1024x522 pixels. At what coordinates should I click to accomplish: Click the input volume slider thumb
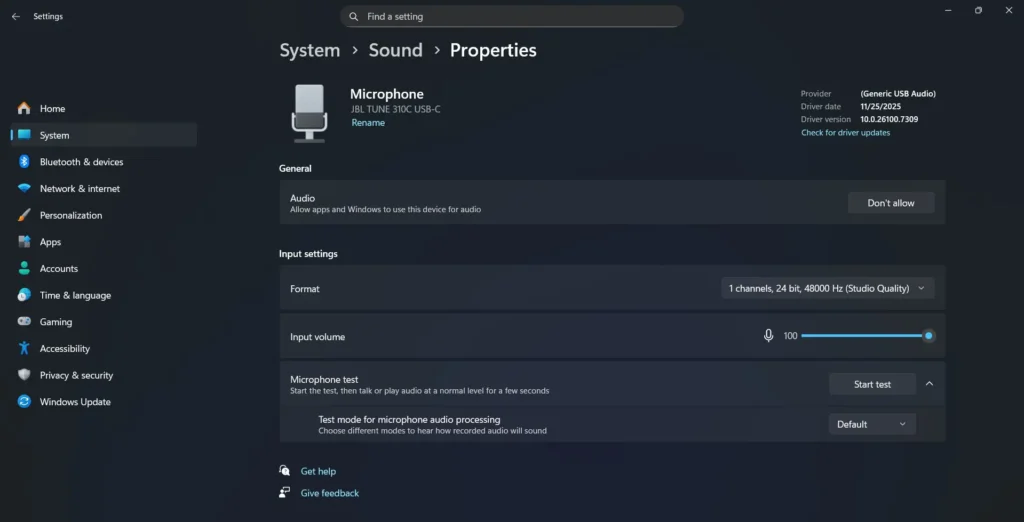coord(928,336)
